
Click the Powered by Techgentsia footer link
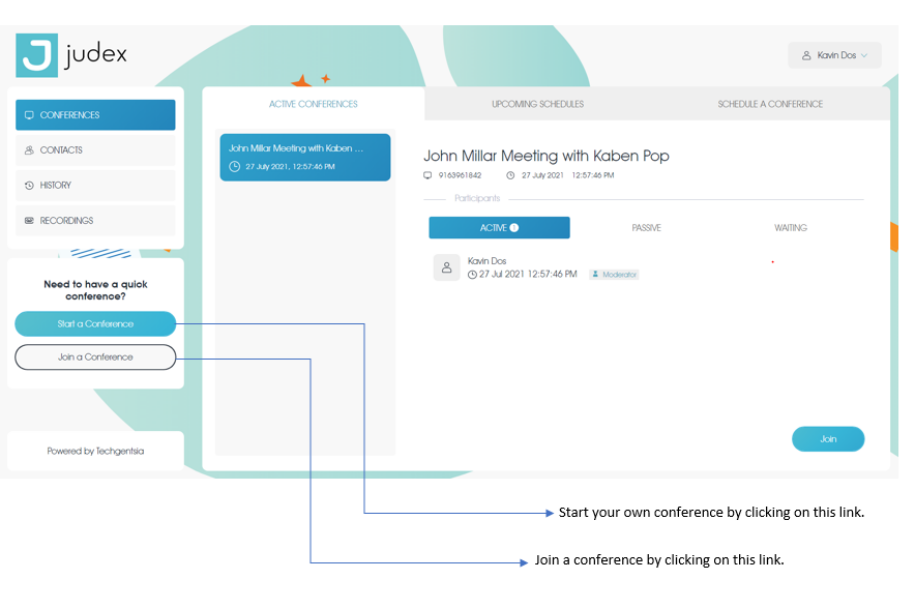pyautogui.click(x=95, y=451)
